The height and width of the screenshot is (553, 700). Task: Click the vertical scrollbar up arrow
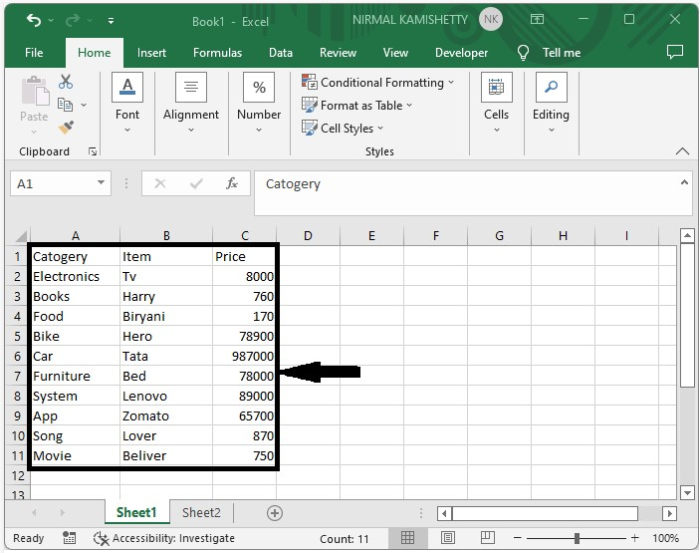(688, 235)
